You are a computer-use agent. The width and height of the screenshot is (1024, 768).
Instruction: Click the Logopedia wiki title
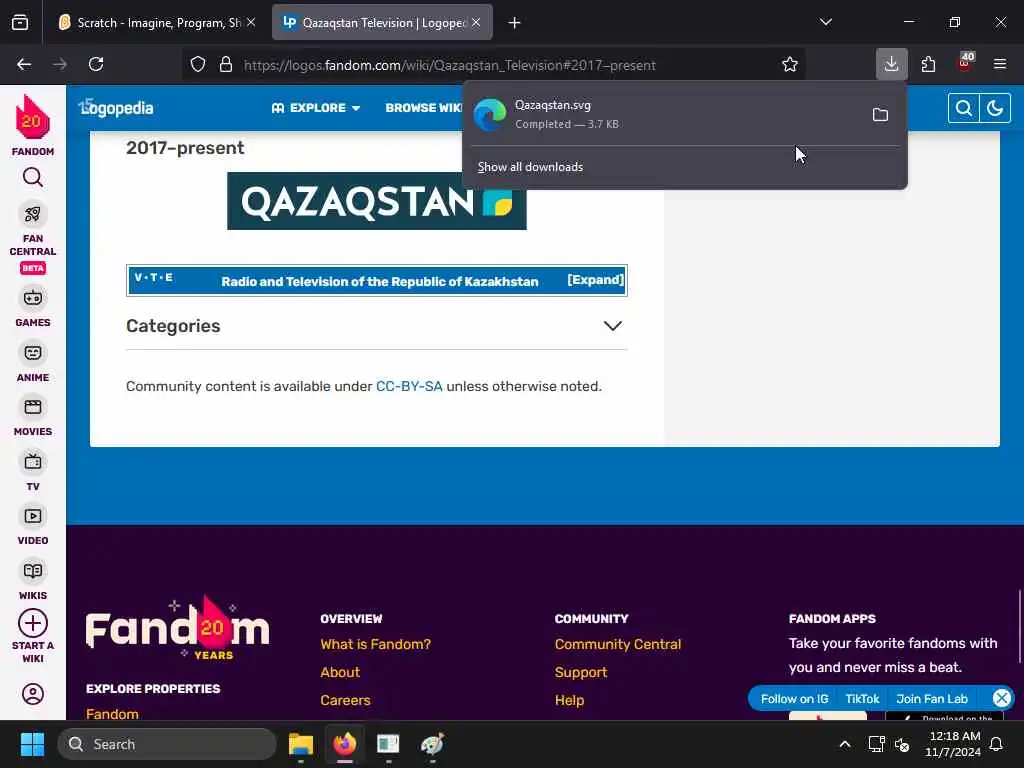coord(116,108)
